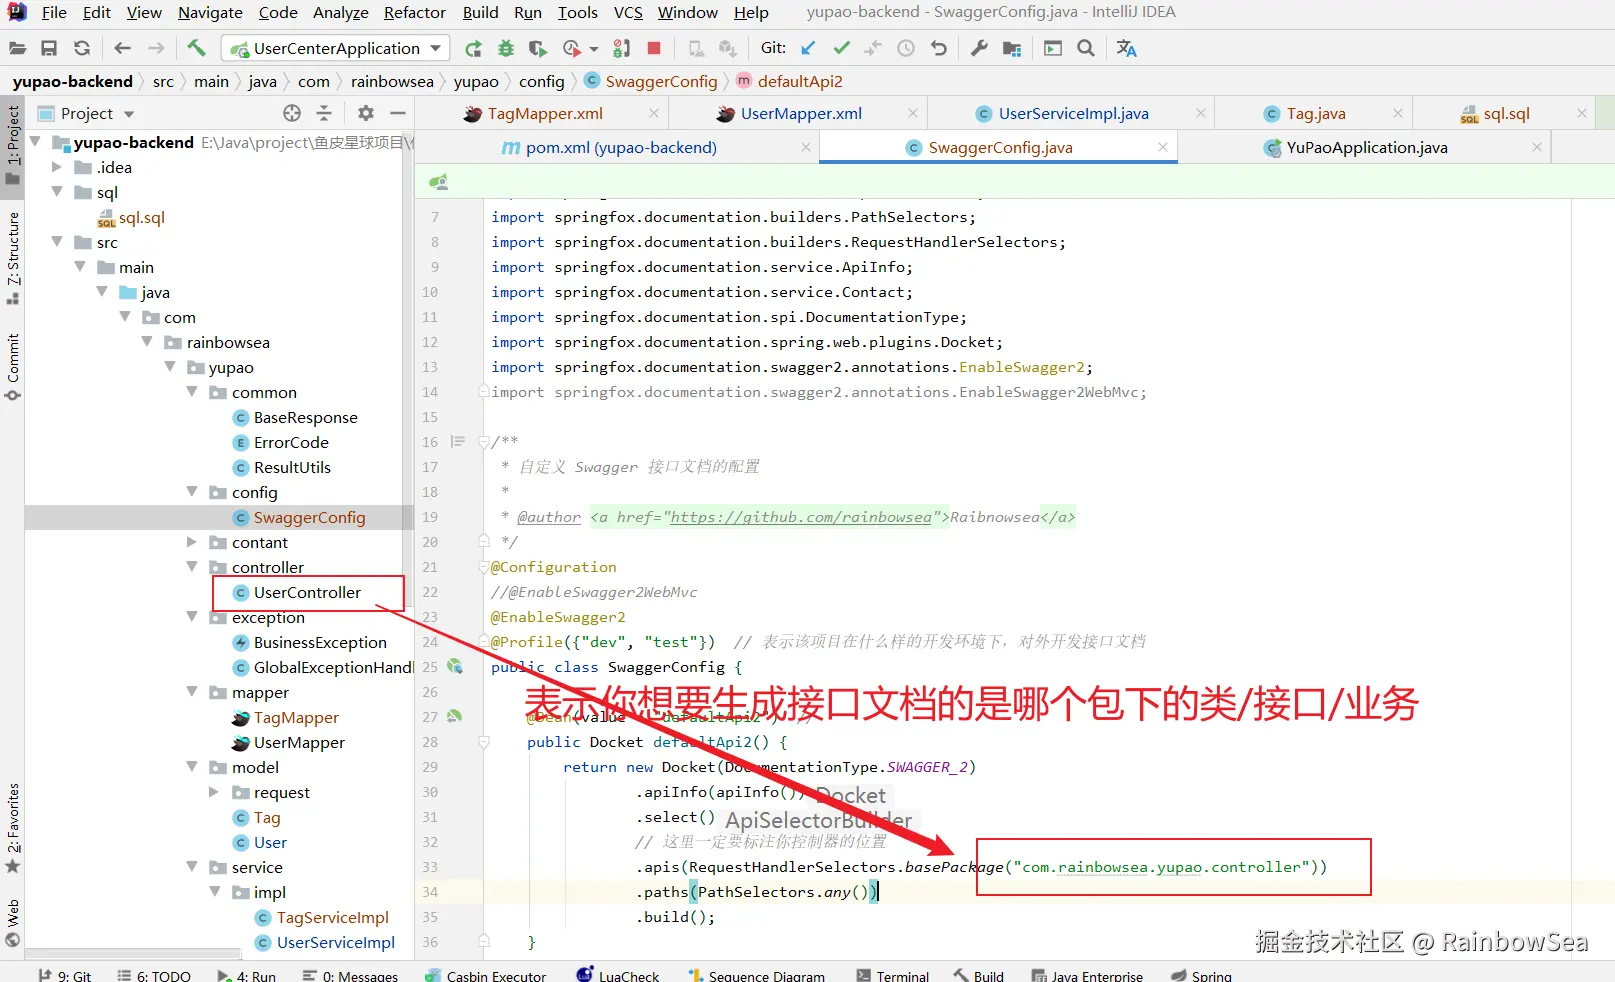Start debugging with the bug icon
The width and height of the screenshot is (1615, 982).
tap(506, 48)
